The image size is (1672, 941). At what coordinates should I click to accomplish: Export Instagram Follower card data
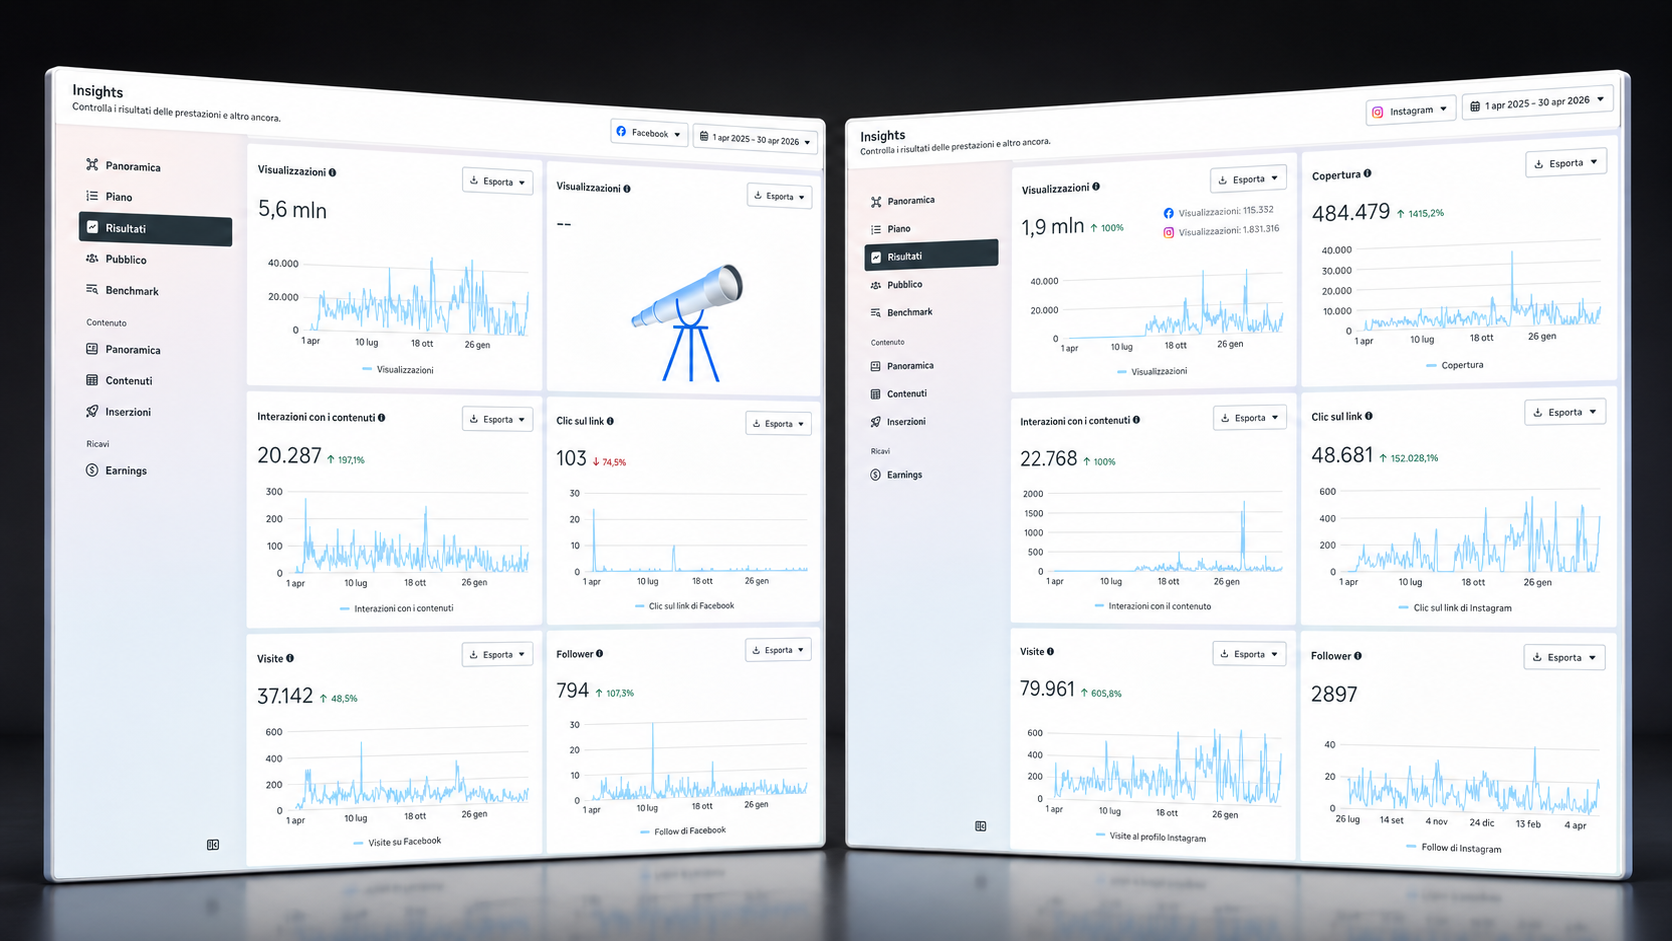pyautogui.click(x=1564, y=657)
